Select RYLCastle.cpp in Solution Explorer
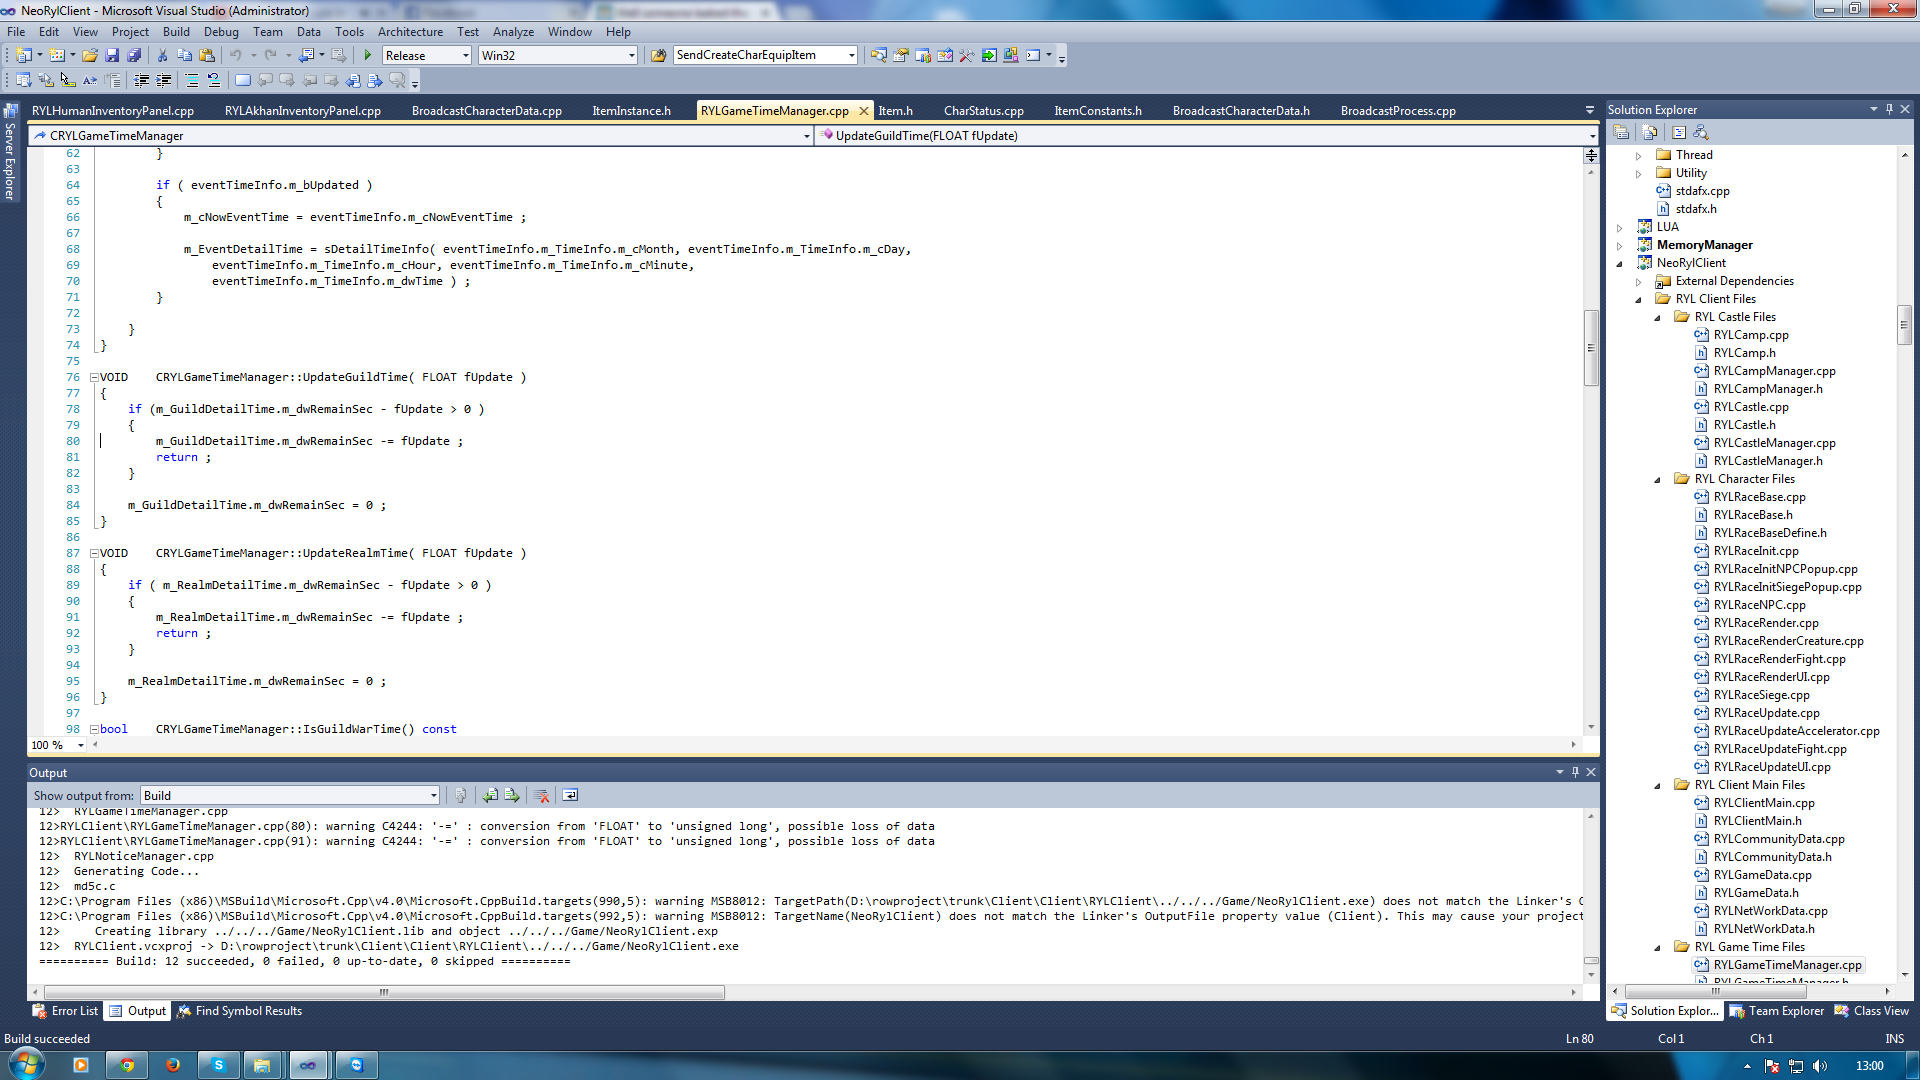1920x1080 pixels. (1750, 407)
